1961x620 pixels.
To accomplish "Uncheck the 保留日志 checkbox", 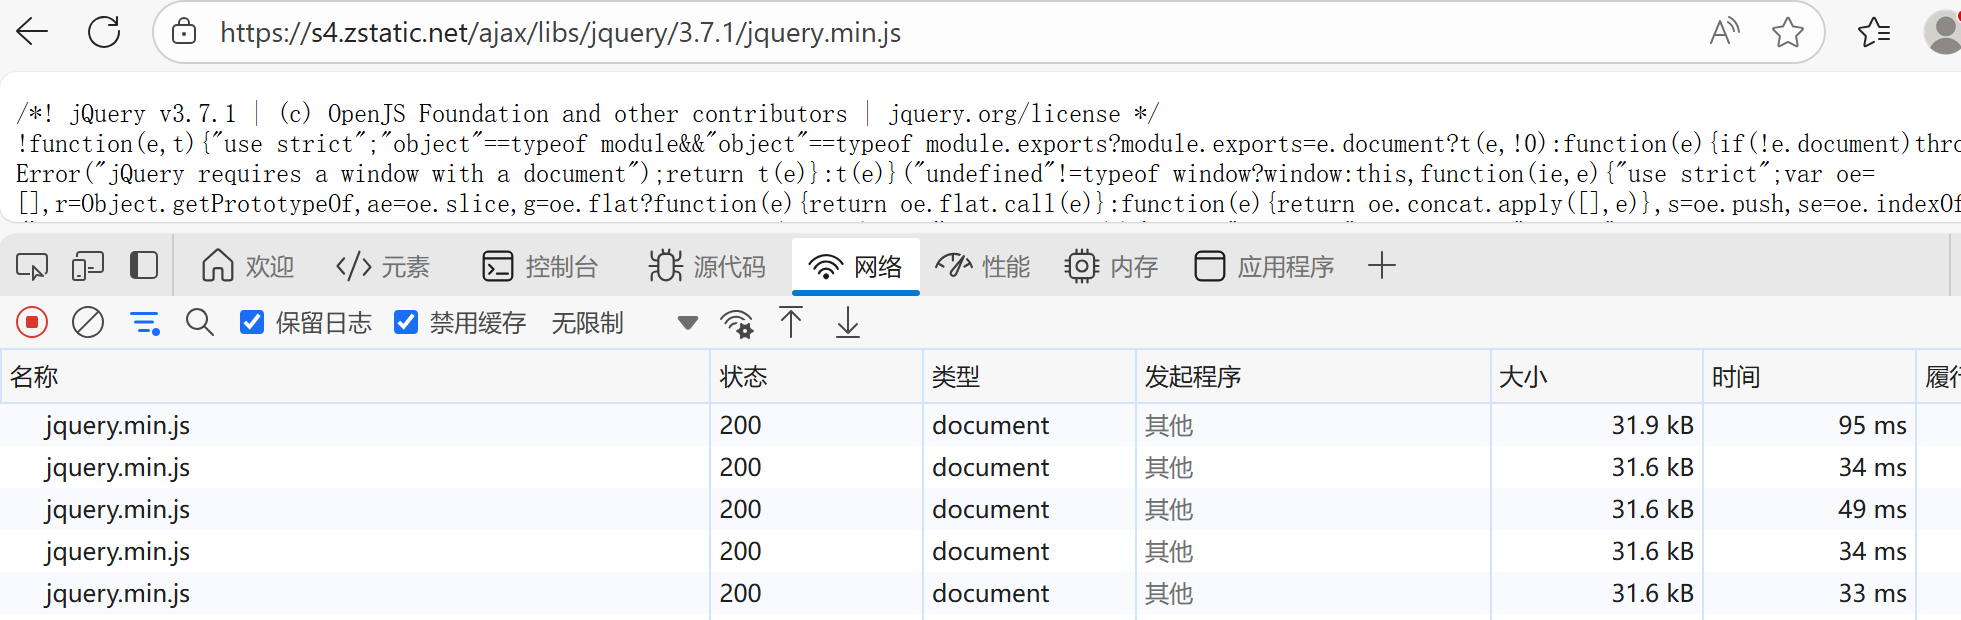I will [252, 322].
